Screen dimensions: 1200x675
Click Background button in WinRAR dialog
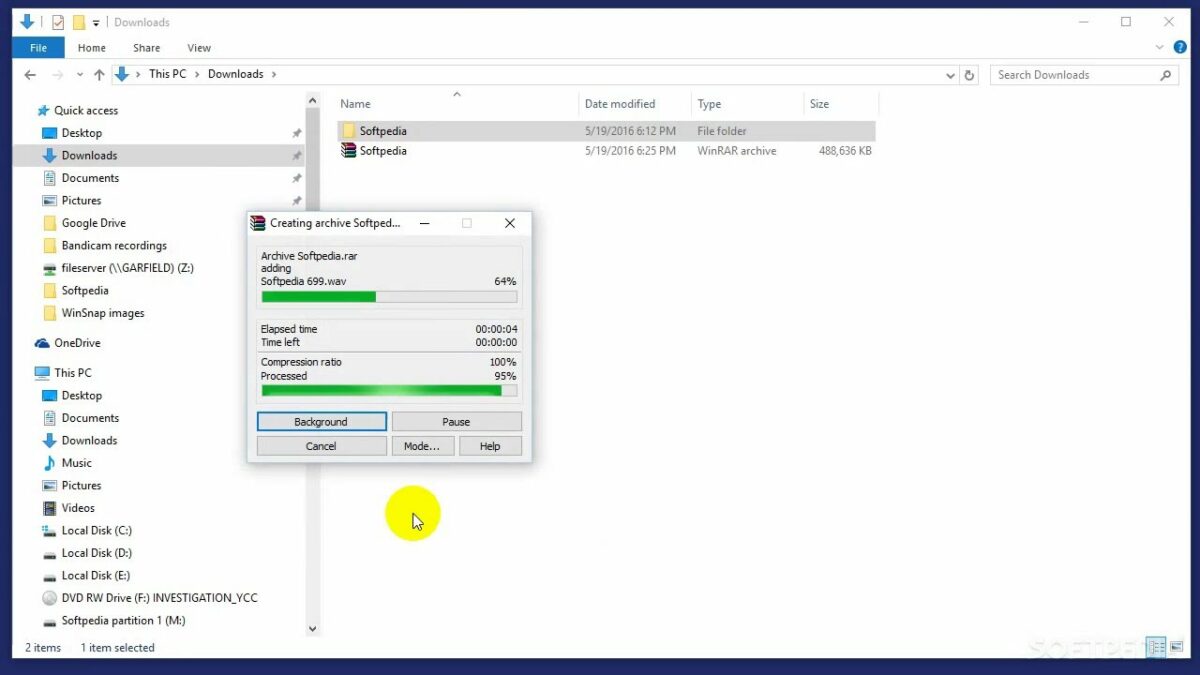click(x=321, y=422)
